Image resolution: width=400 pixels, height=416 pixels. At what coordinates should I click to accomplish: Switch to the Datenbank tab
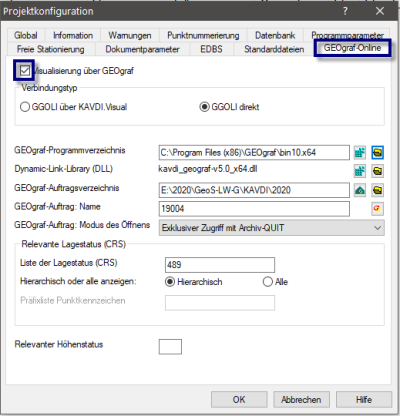275,35
